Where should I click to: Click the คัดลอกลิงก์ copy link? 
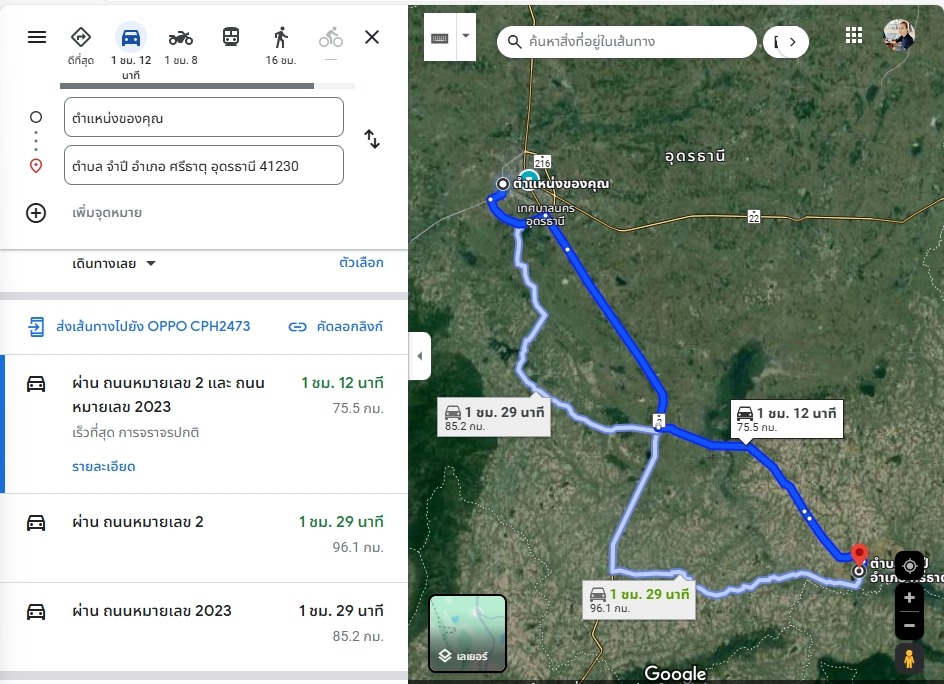[x=335, y=327]
